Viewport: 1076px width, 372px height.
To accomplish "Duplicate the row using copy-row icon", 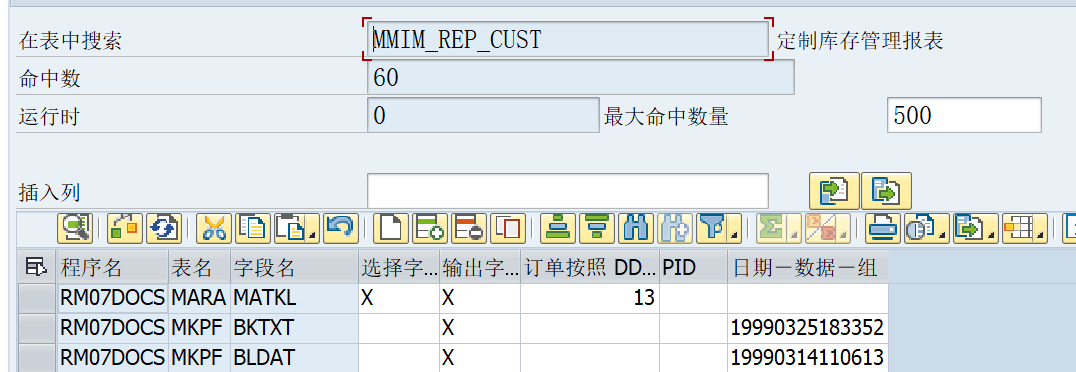I will [x=508, y=229].
